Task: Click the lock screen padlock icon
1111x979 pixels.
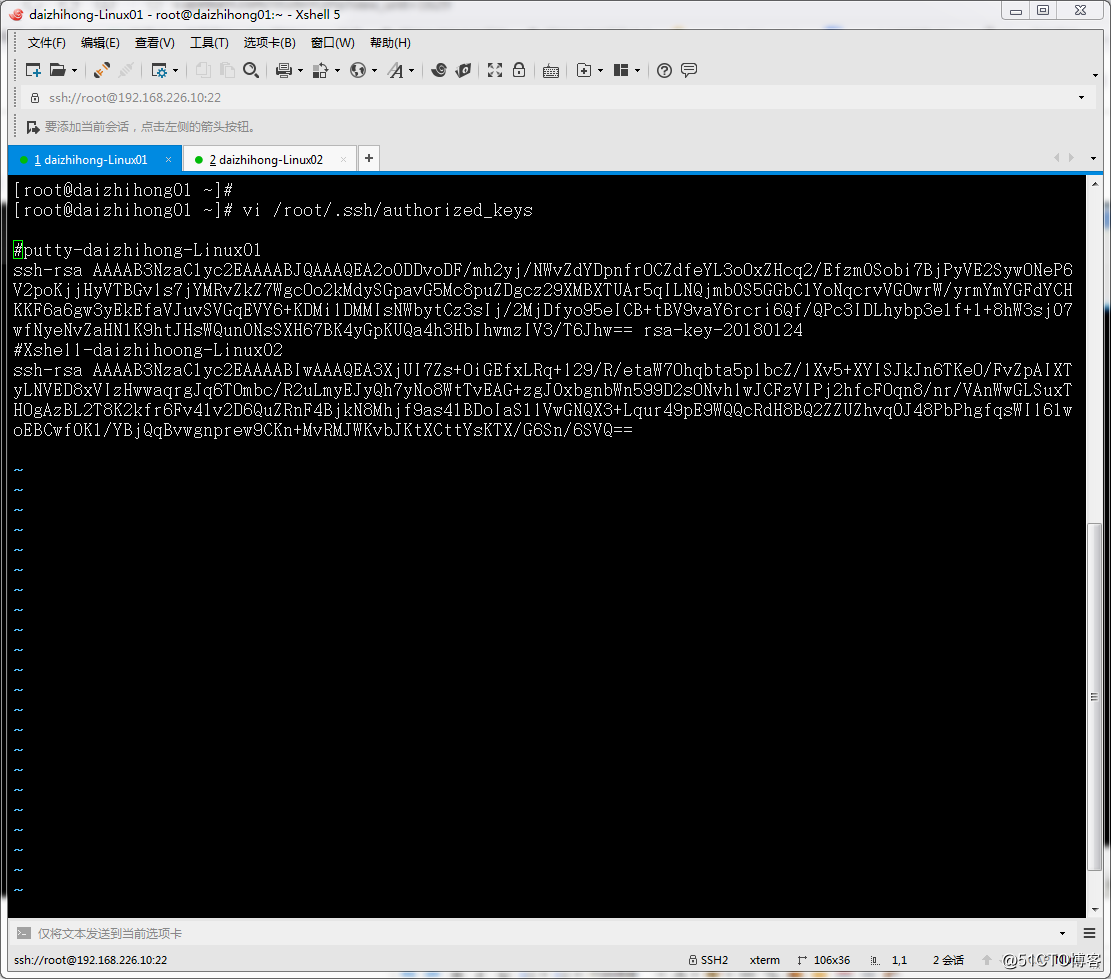Action: pyautogui.click(x=519, y=70)
